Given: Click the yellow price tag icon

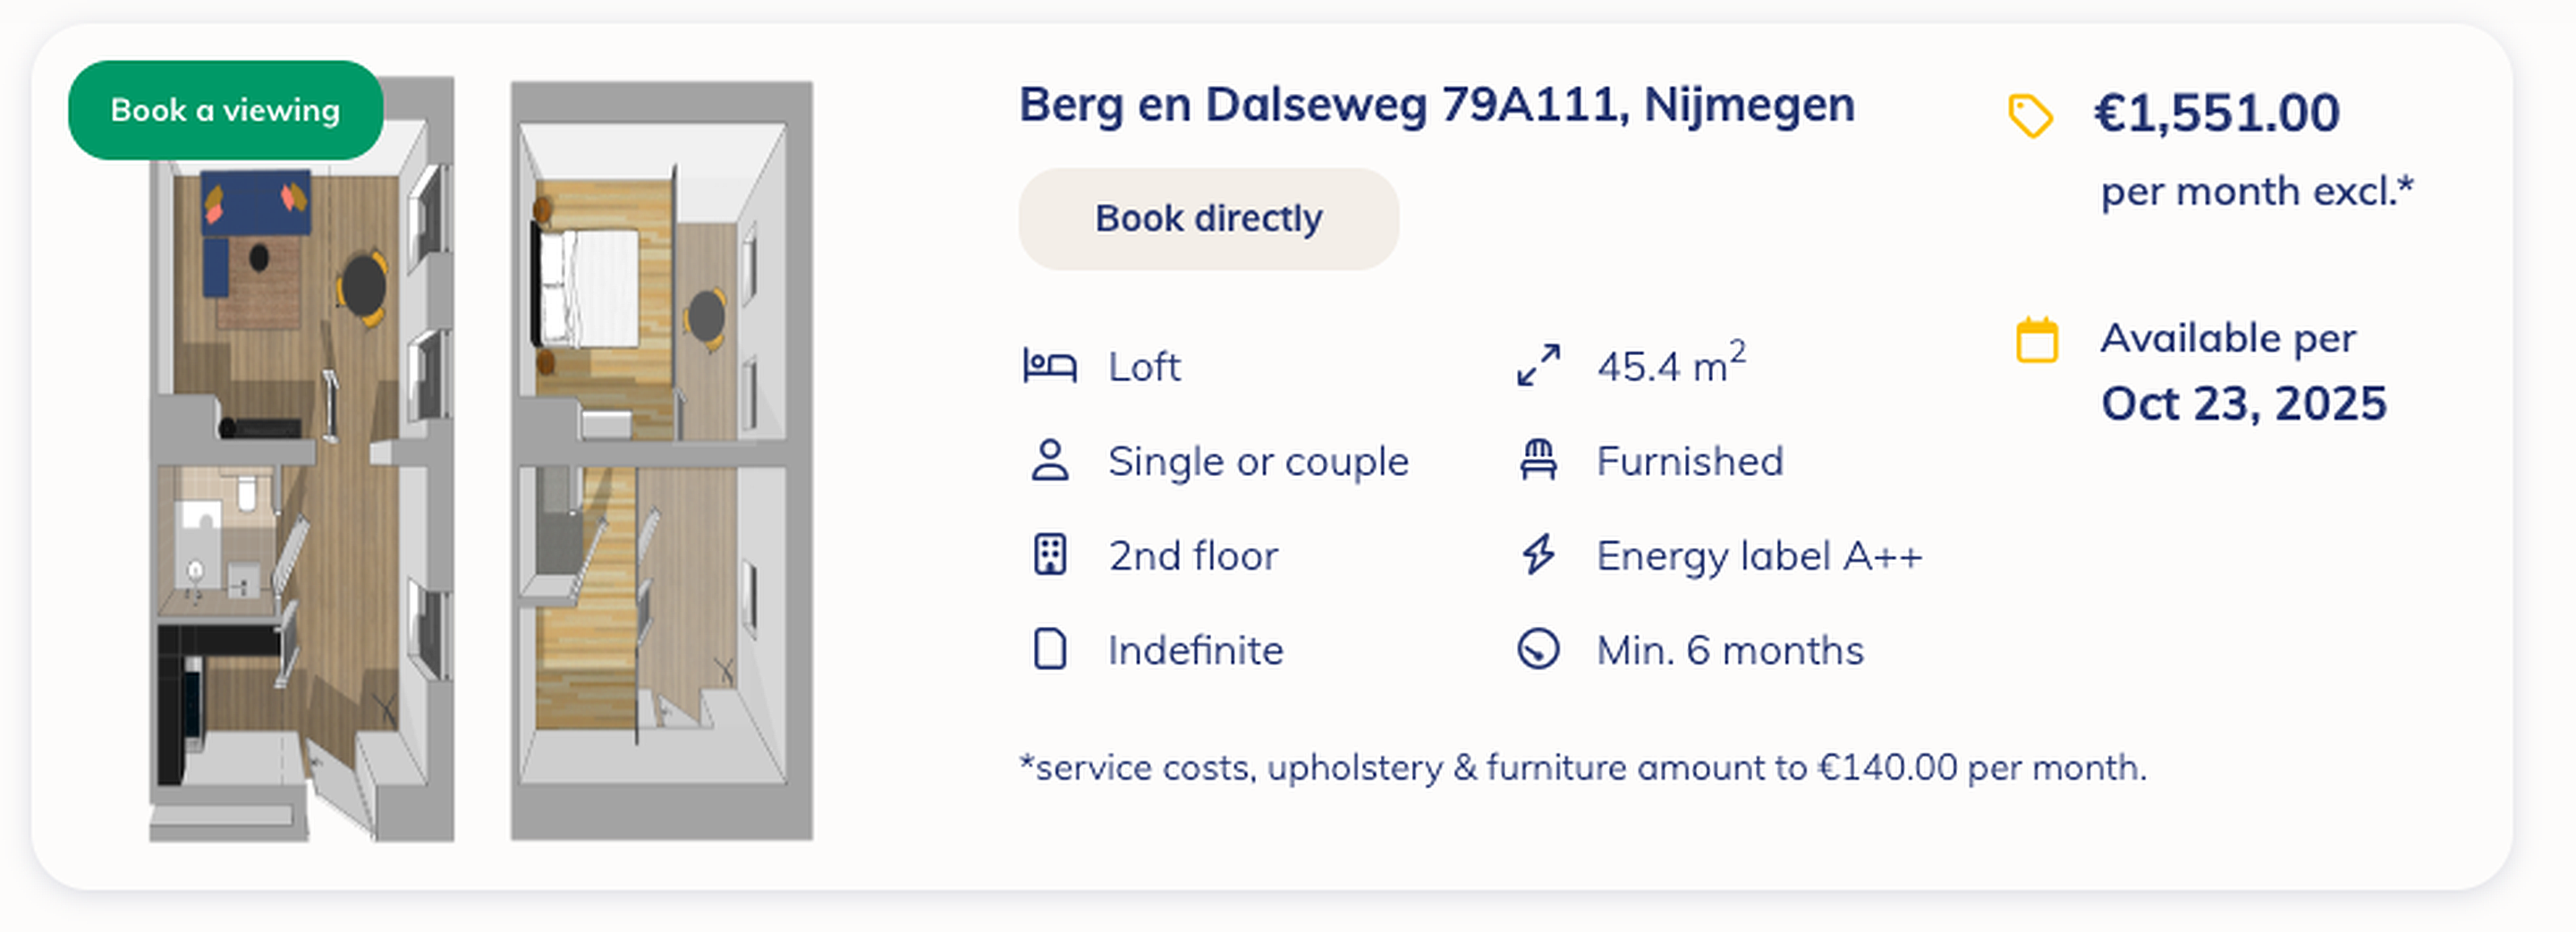Looking at the screenshot, I should pyautogui.click(x=2030, y=116).
